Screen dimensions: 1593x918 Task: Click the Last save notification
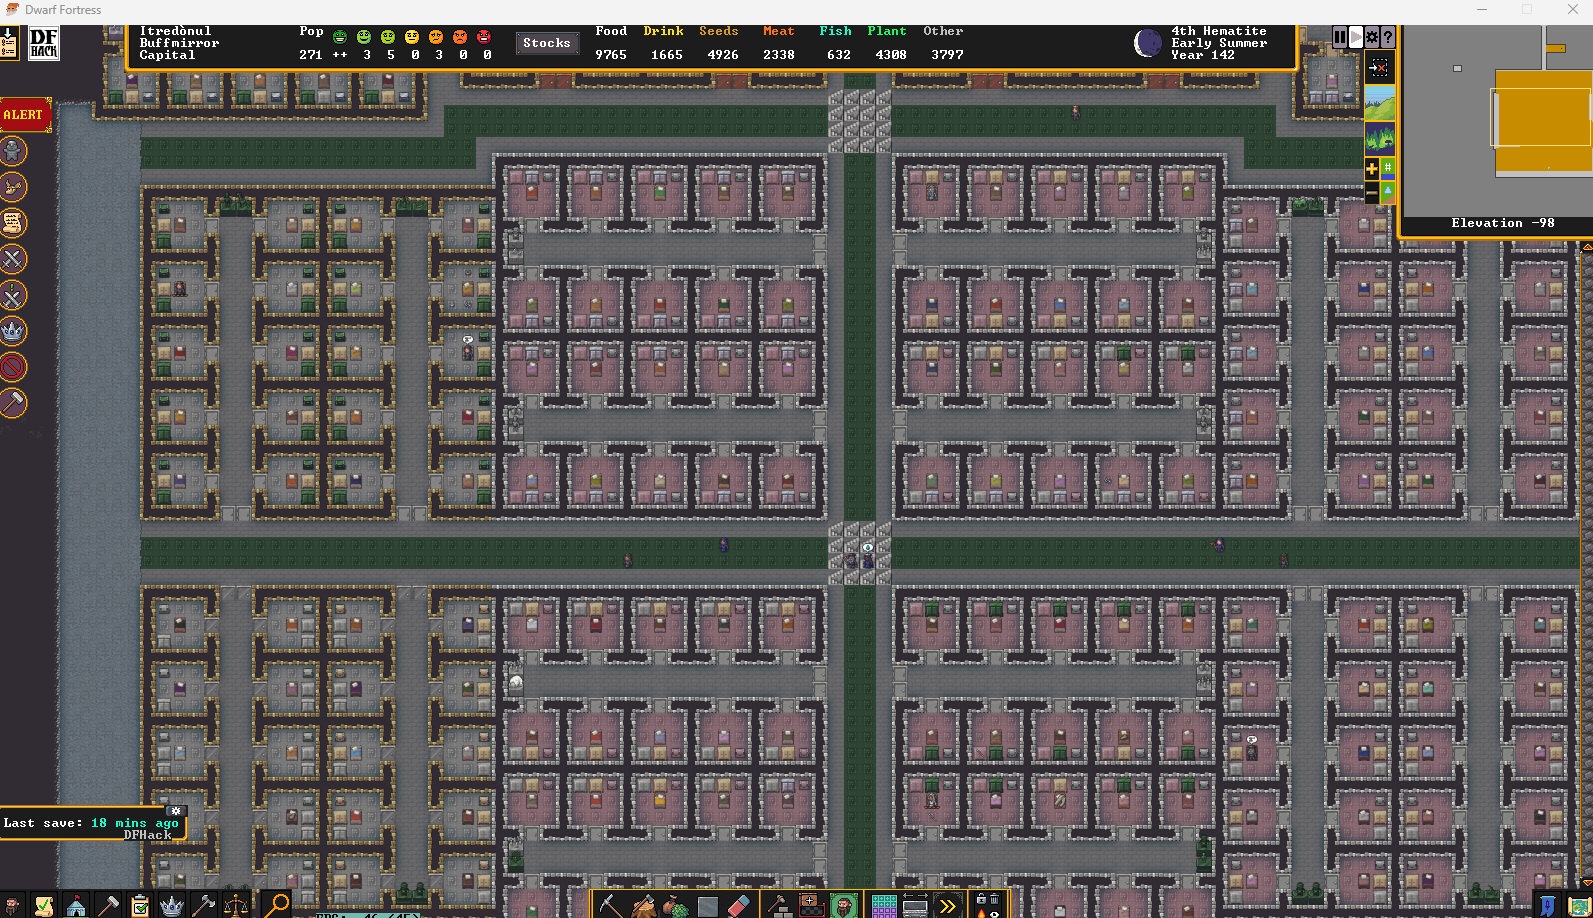coord(91,823)
